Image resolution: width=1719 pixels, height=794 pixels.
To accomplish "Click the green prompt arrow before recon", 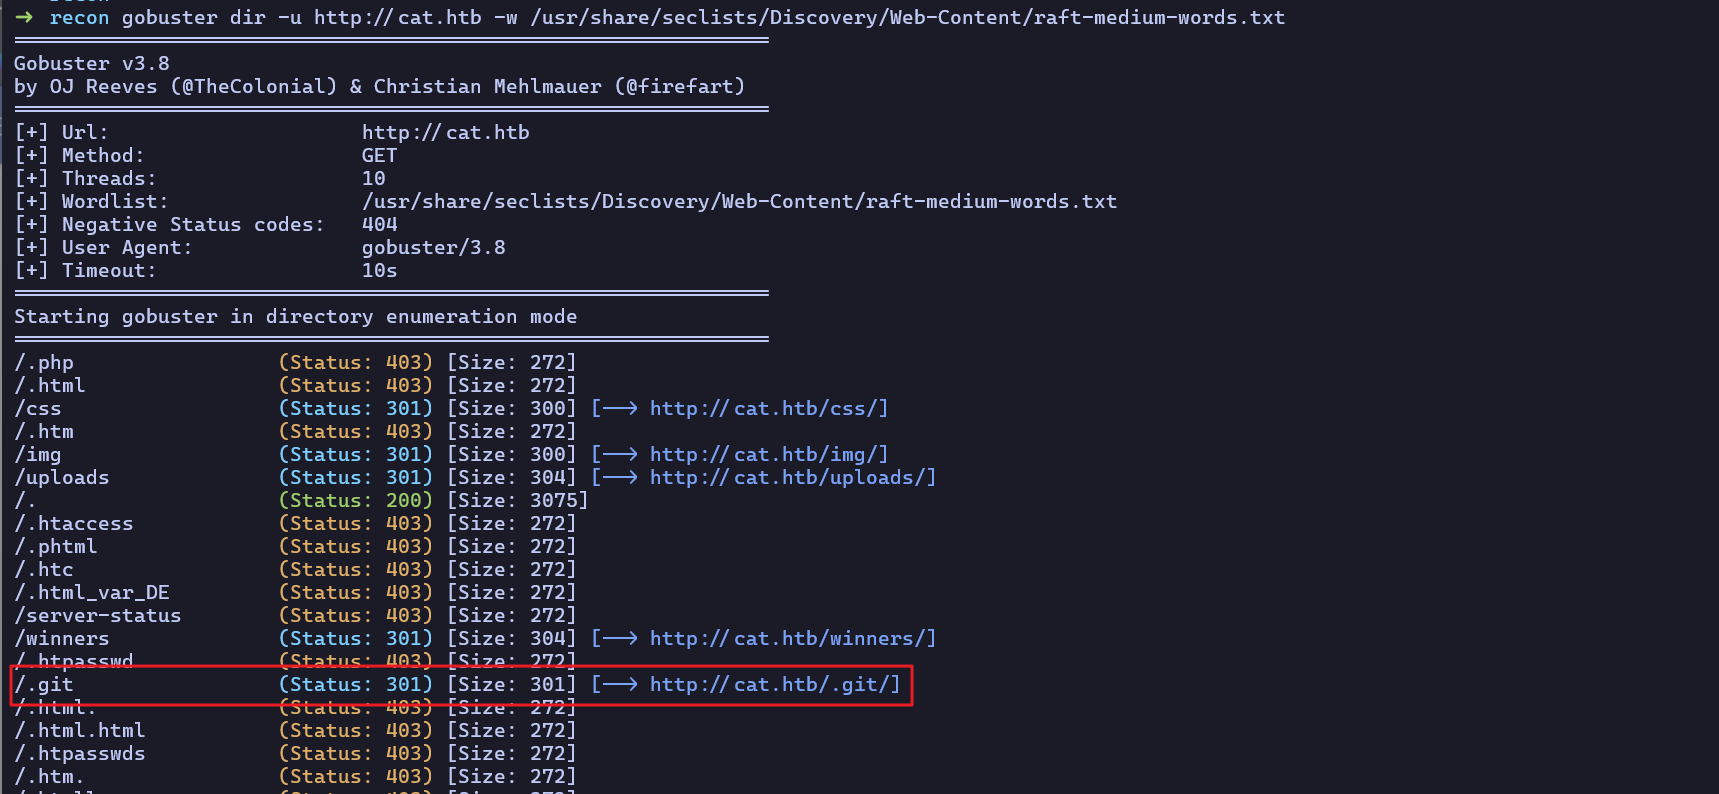I will pos(24,17).
